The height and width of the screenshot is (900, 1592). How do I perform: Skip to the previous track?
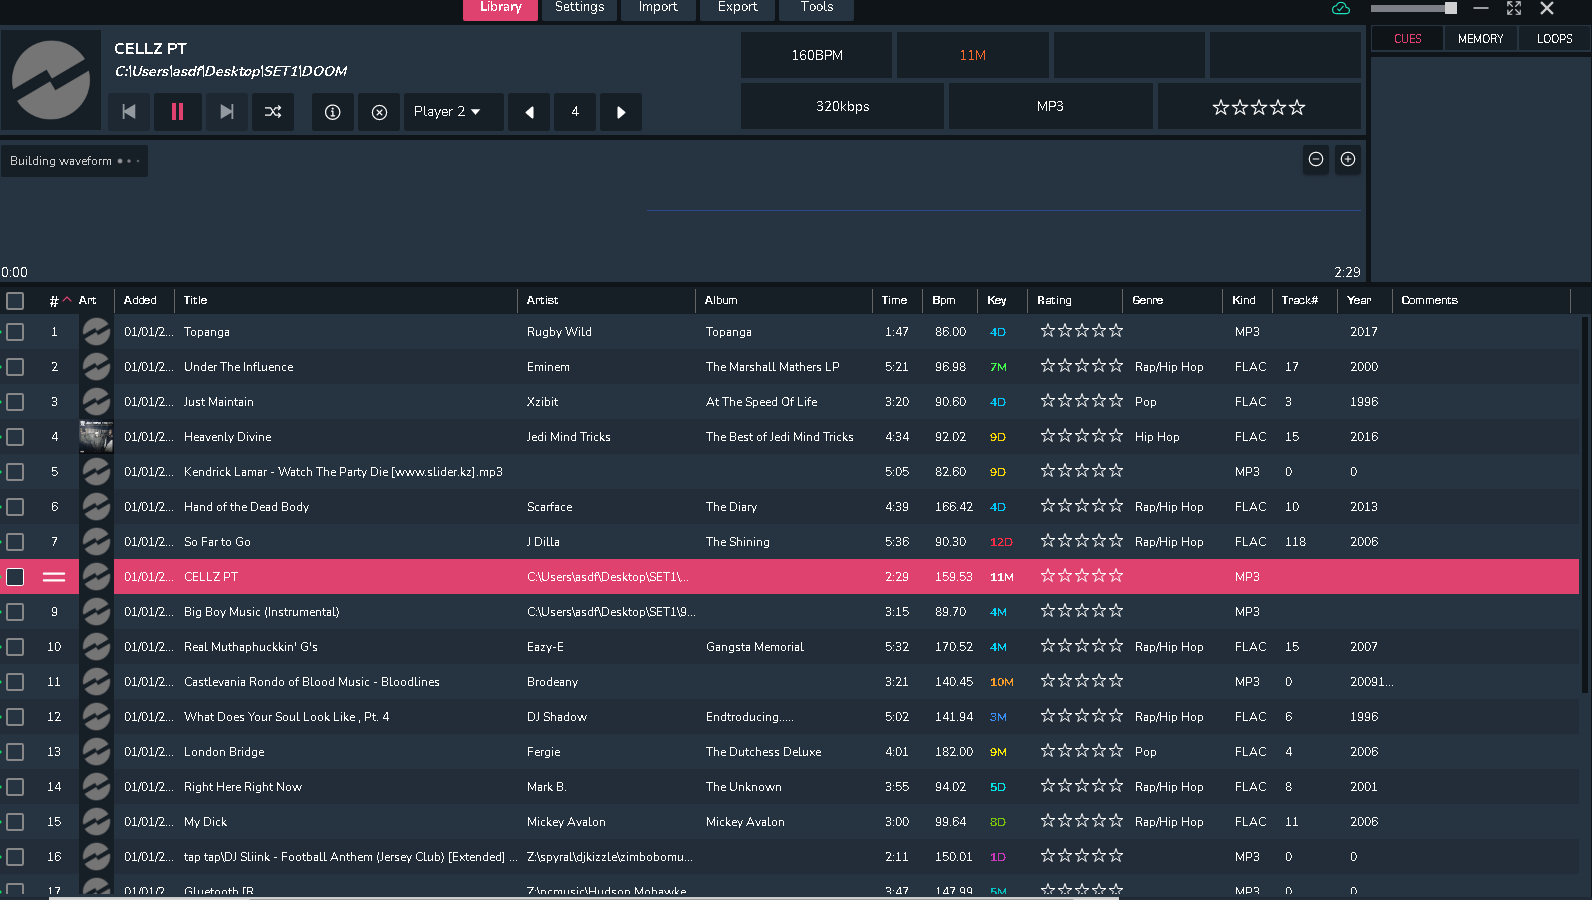129,112
